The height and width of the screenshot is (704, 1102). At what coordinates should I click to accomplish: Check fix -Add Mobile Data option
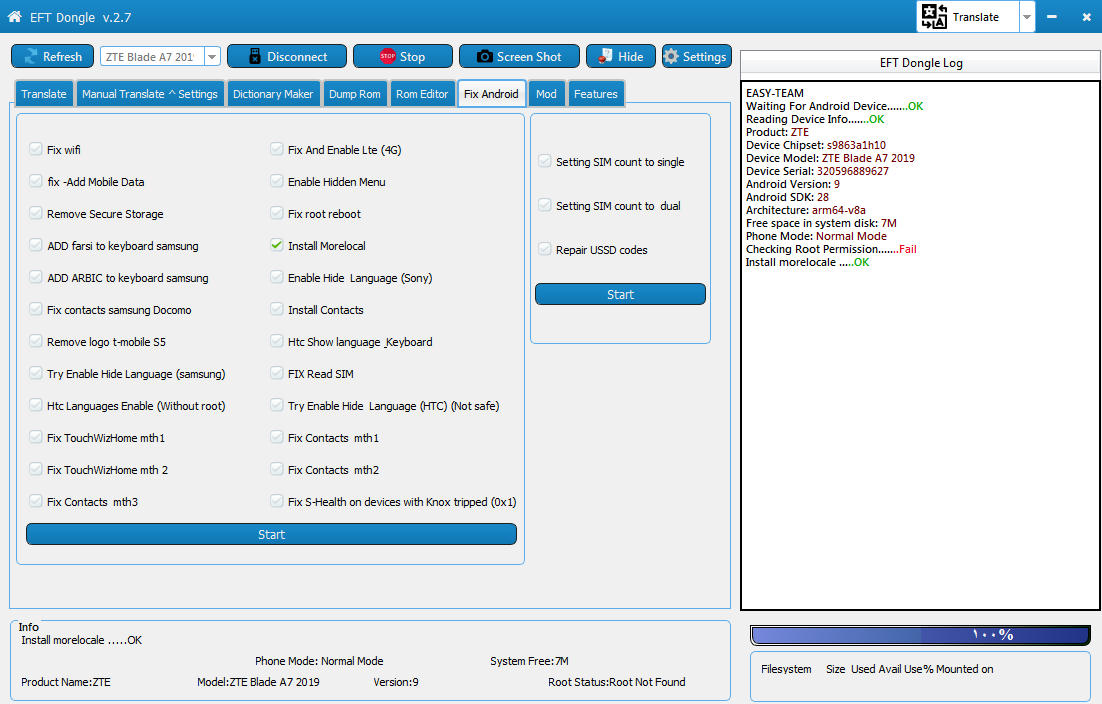pyautogui.click(x=36, y=181)
